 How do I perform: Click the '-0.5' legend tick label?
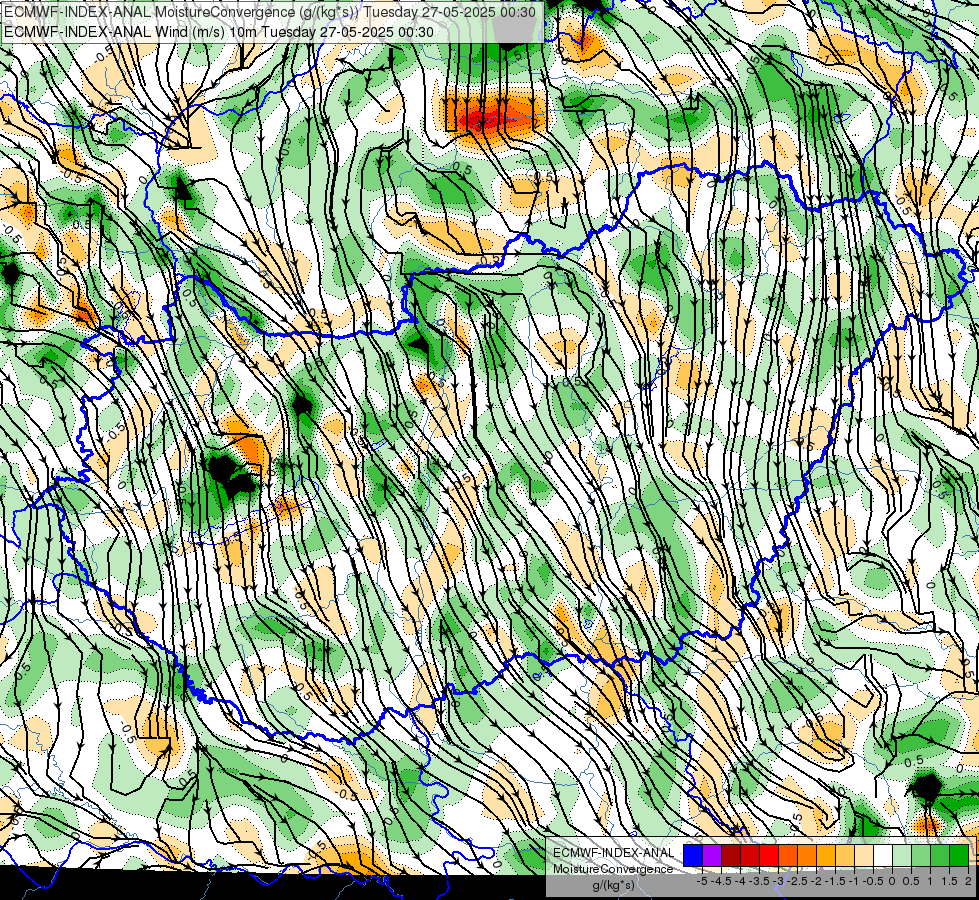point(873,881)
